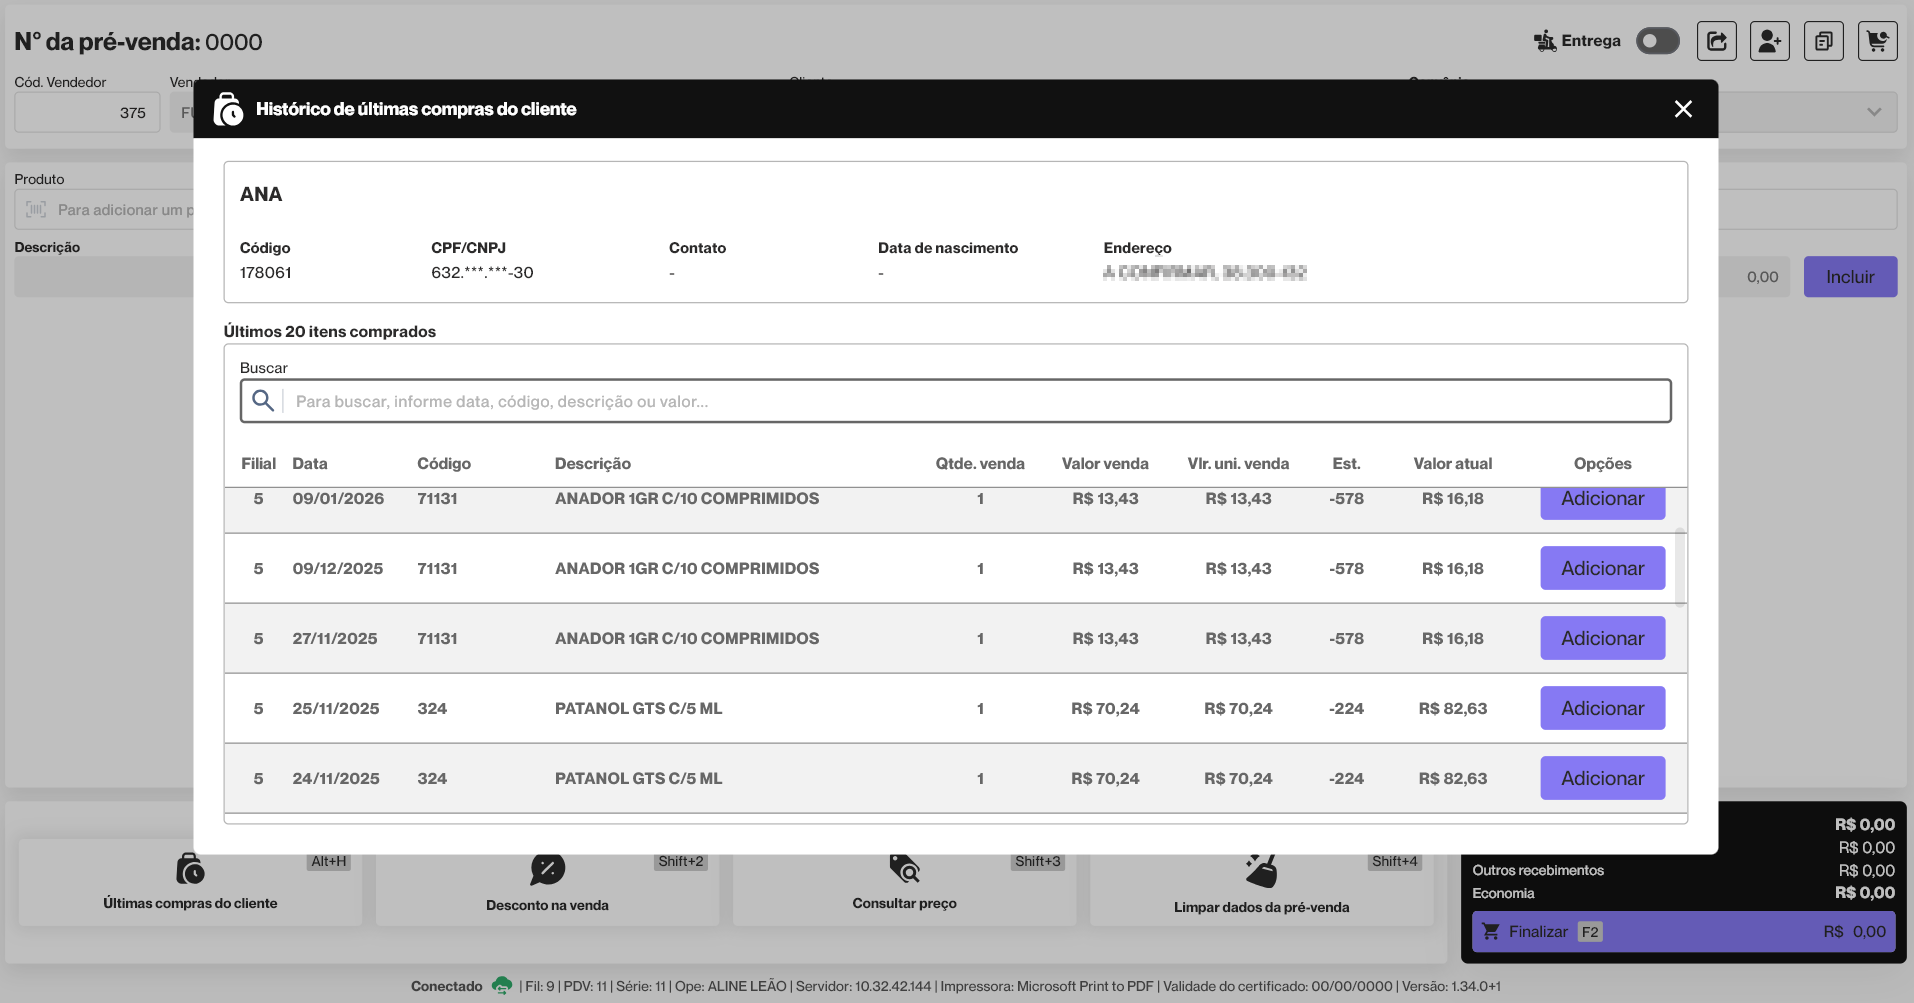The image size is (1914, 1003).
Task: Close the purchase history dialog
Action: click(x=1683, y=109)
